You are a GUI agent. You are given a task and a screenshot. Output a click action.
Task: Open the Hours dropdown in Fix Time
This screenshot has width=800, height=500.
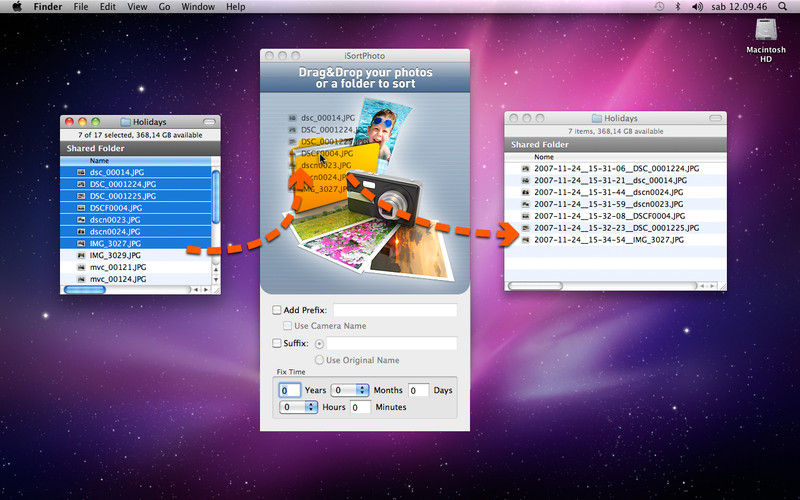(x=299, y=407)
